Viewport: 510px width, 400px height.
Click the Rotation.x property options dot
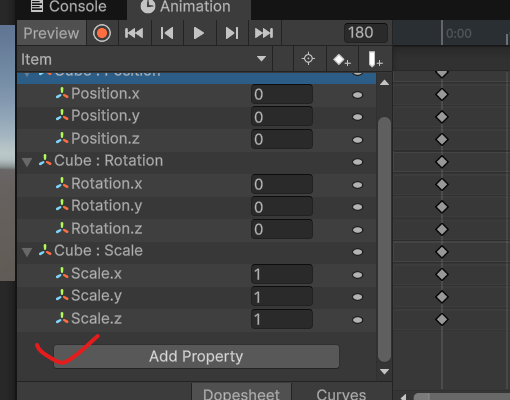pos(357,185)
